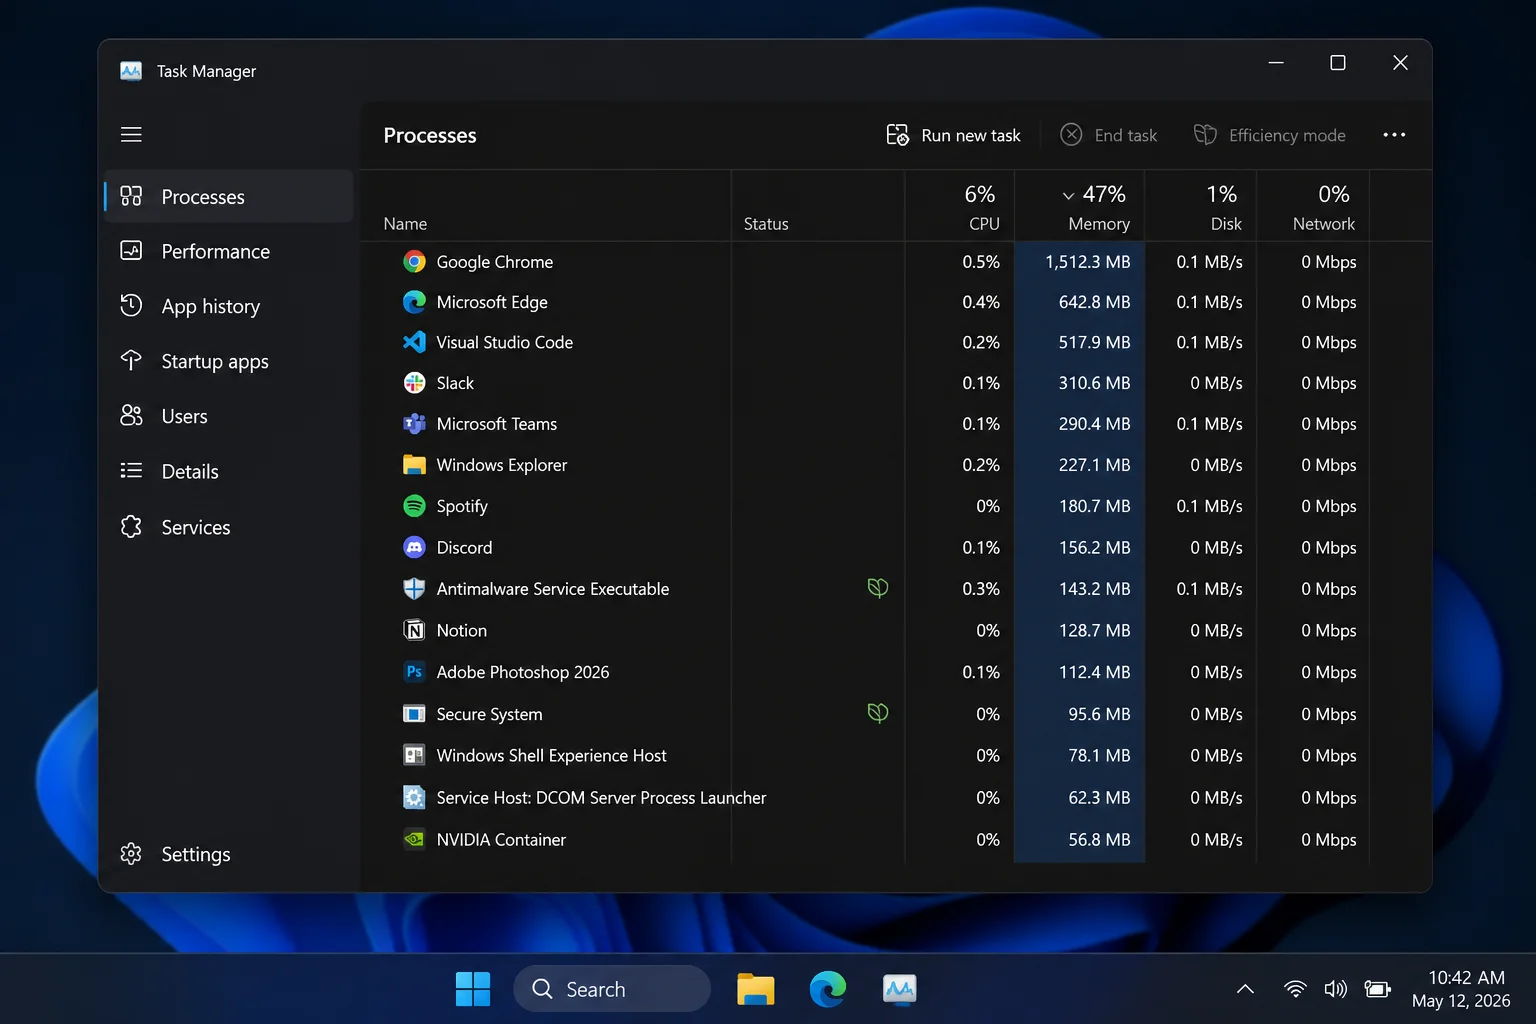Sort processes by the Status column

click(x=818, y=207)
